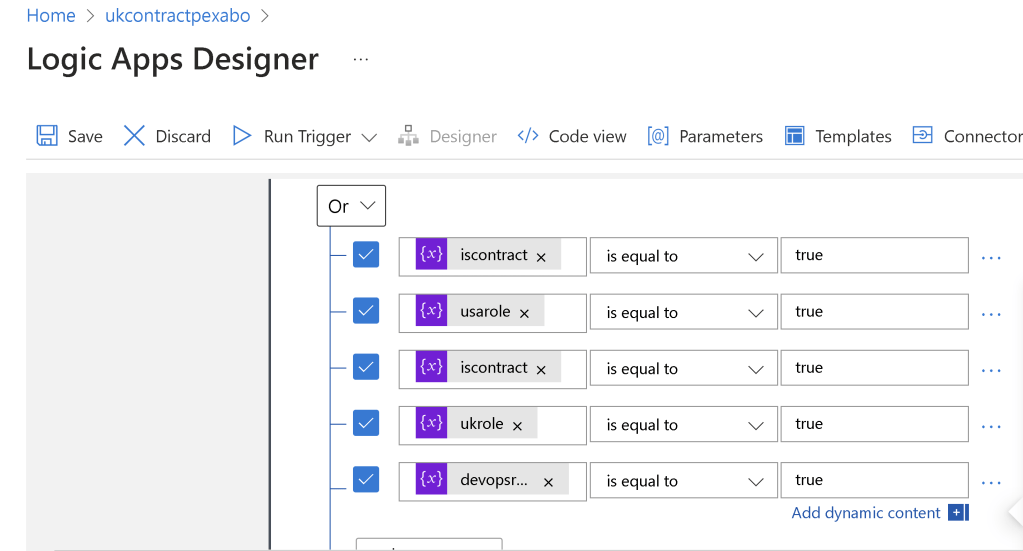
Task: Open the Parameters panel
Action: [x=721, y=136]
